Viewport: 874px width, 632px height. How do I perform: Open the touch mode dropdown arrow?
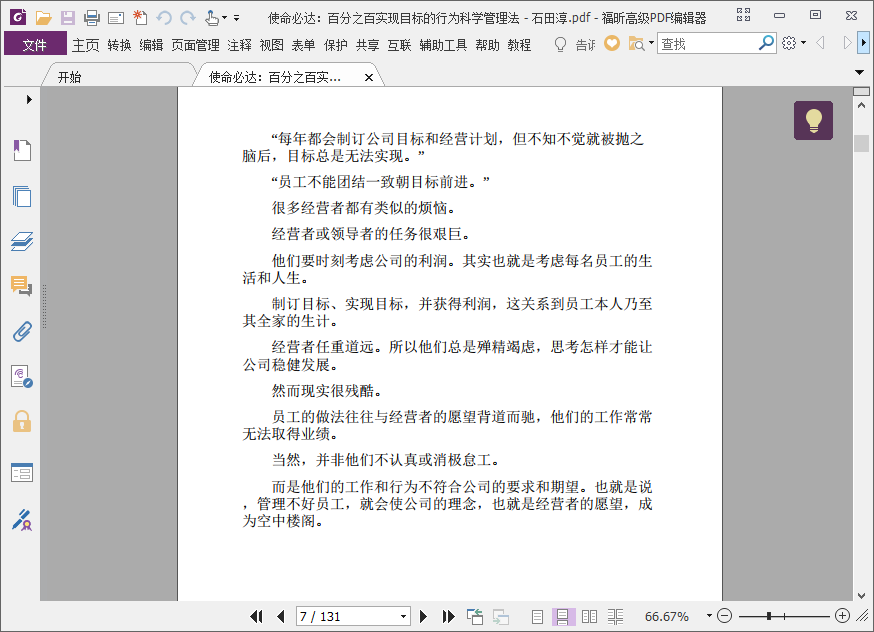(224, 18)
